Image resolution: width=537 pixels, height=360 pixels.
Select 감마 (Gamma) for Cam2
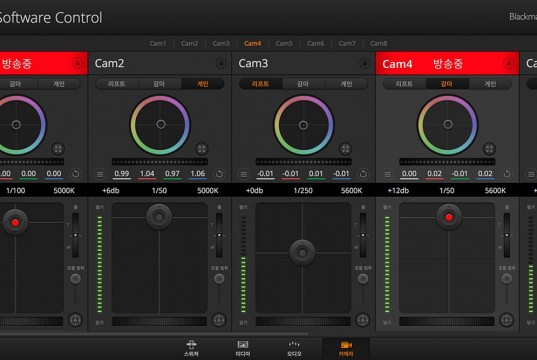click(159, 84)
